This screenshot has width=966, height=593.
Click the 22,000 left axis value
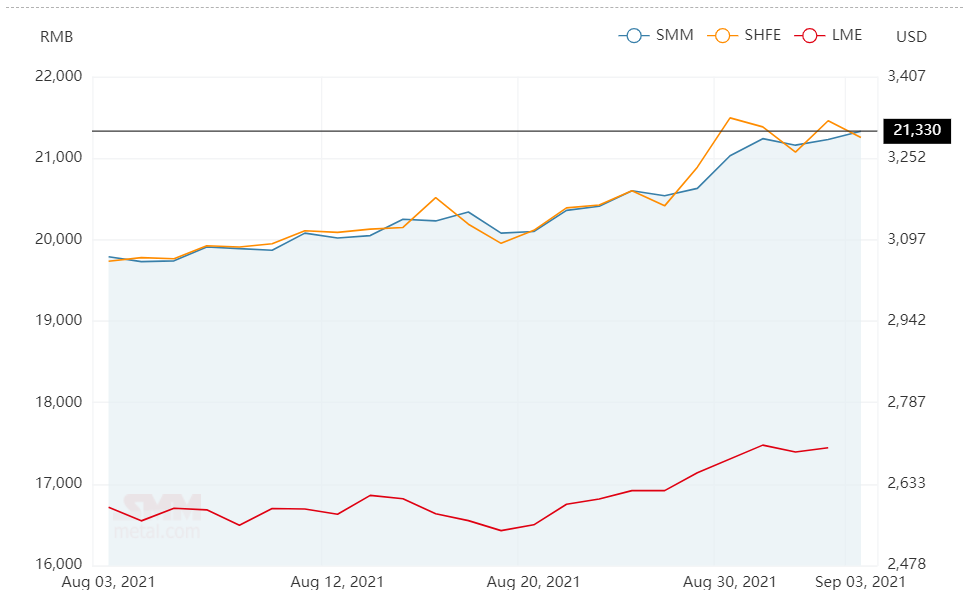[x=59, y=76]
